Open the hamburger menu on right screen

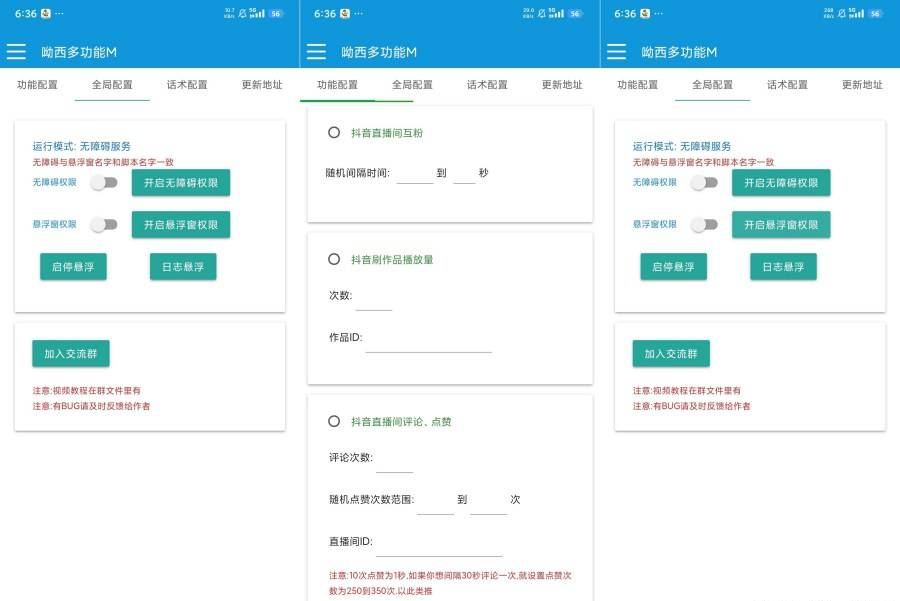point(616,52)
